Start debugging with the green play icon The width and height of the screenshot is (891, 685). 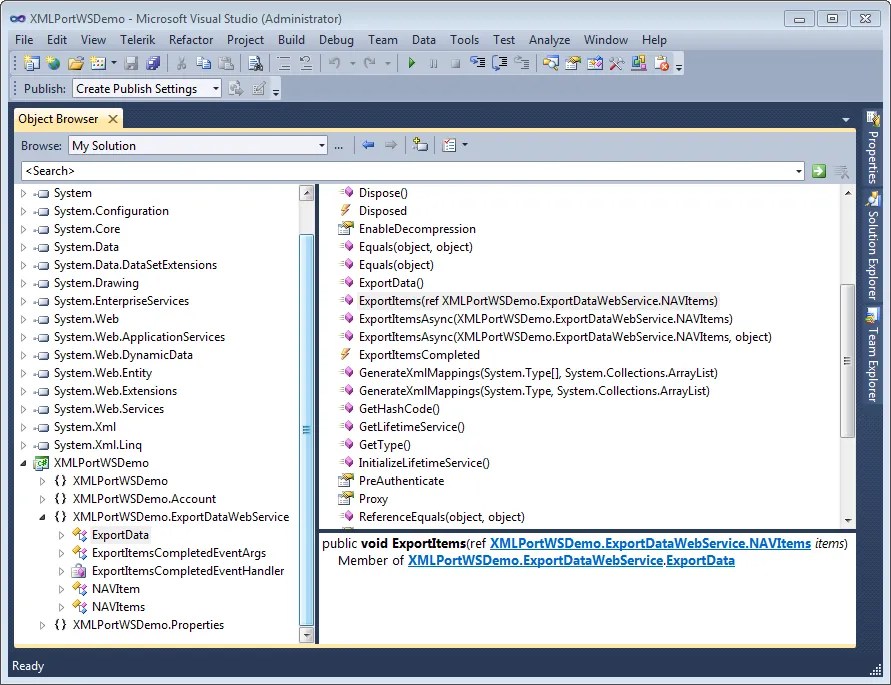pos(412,63)
